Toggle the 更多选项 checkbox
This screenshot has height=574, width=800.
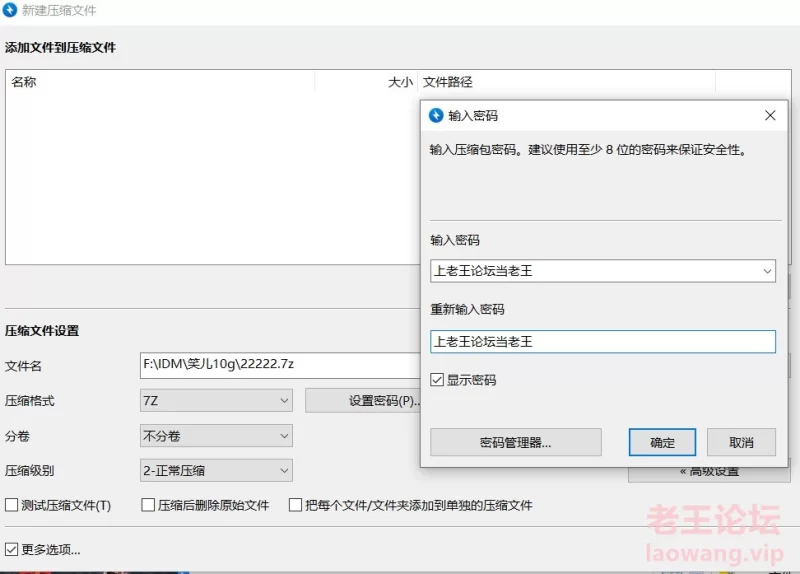click(x=11, y=550)
